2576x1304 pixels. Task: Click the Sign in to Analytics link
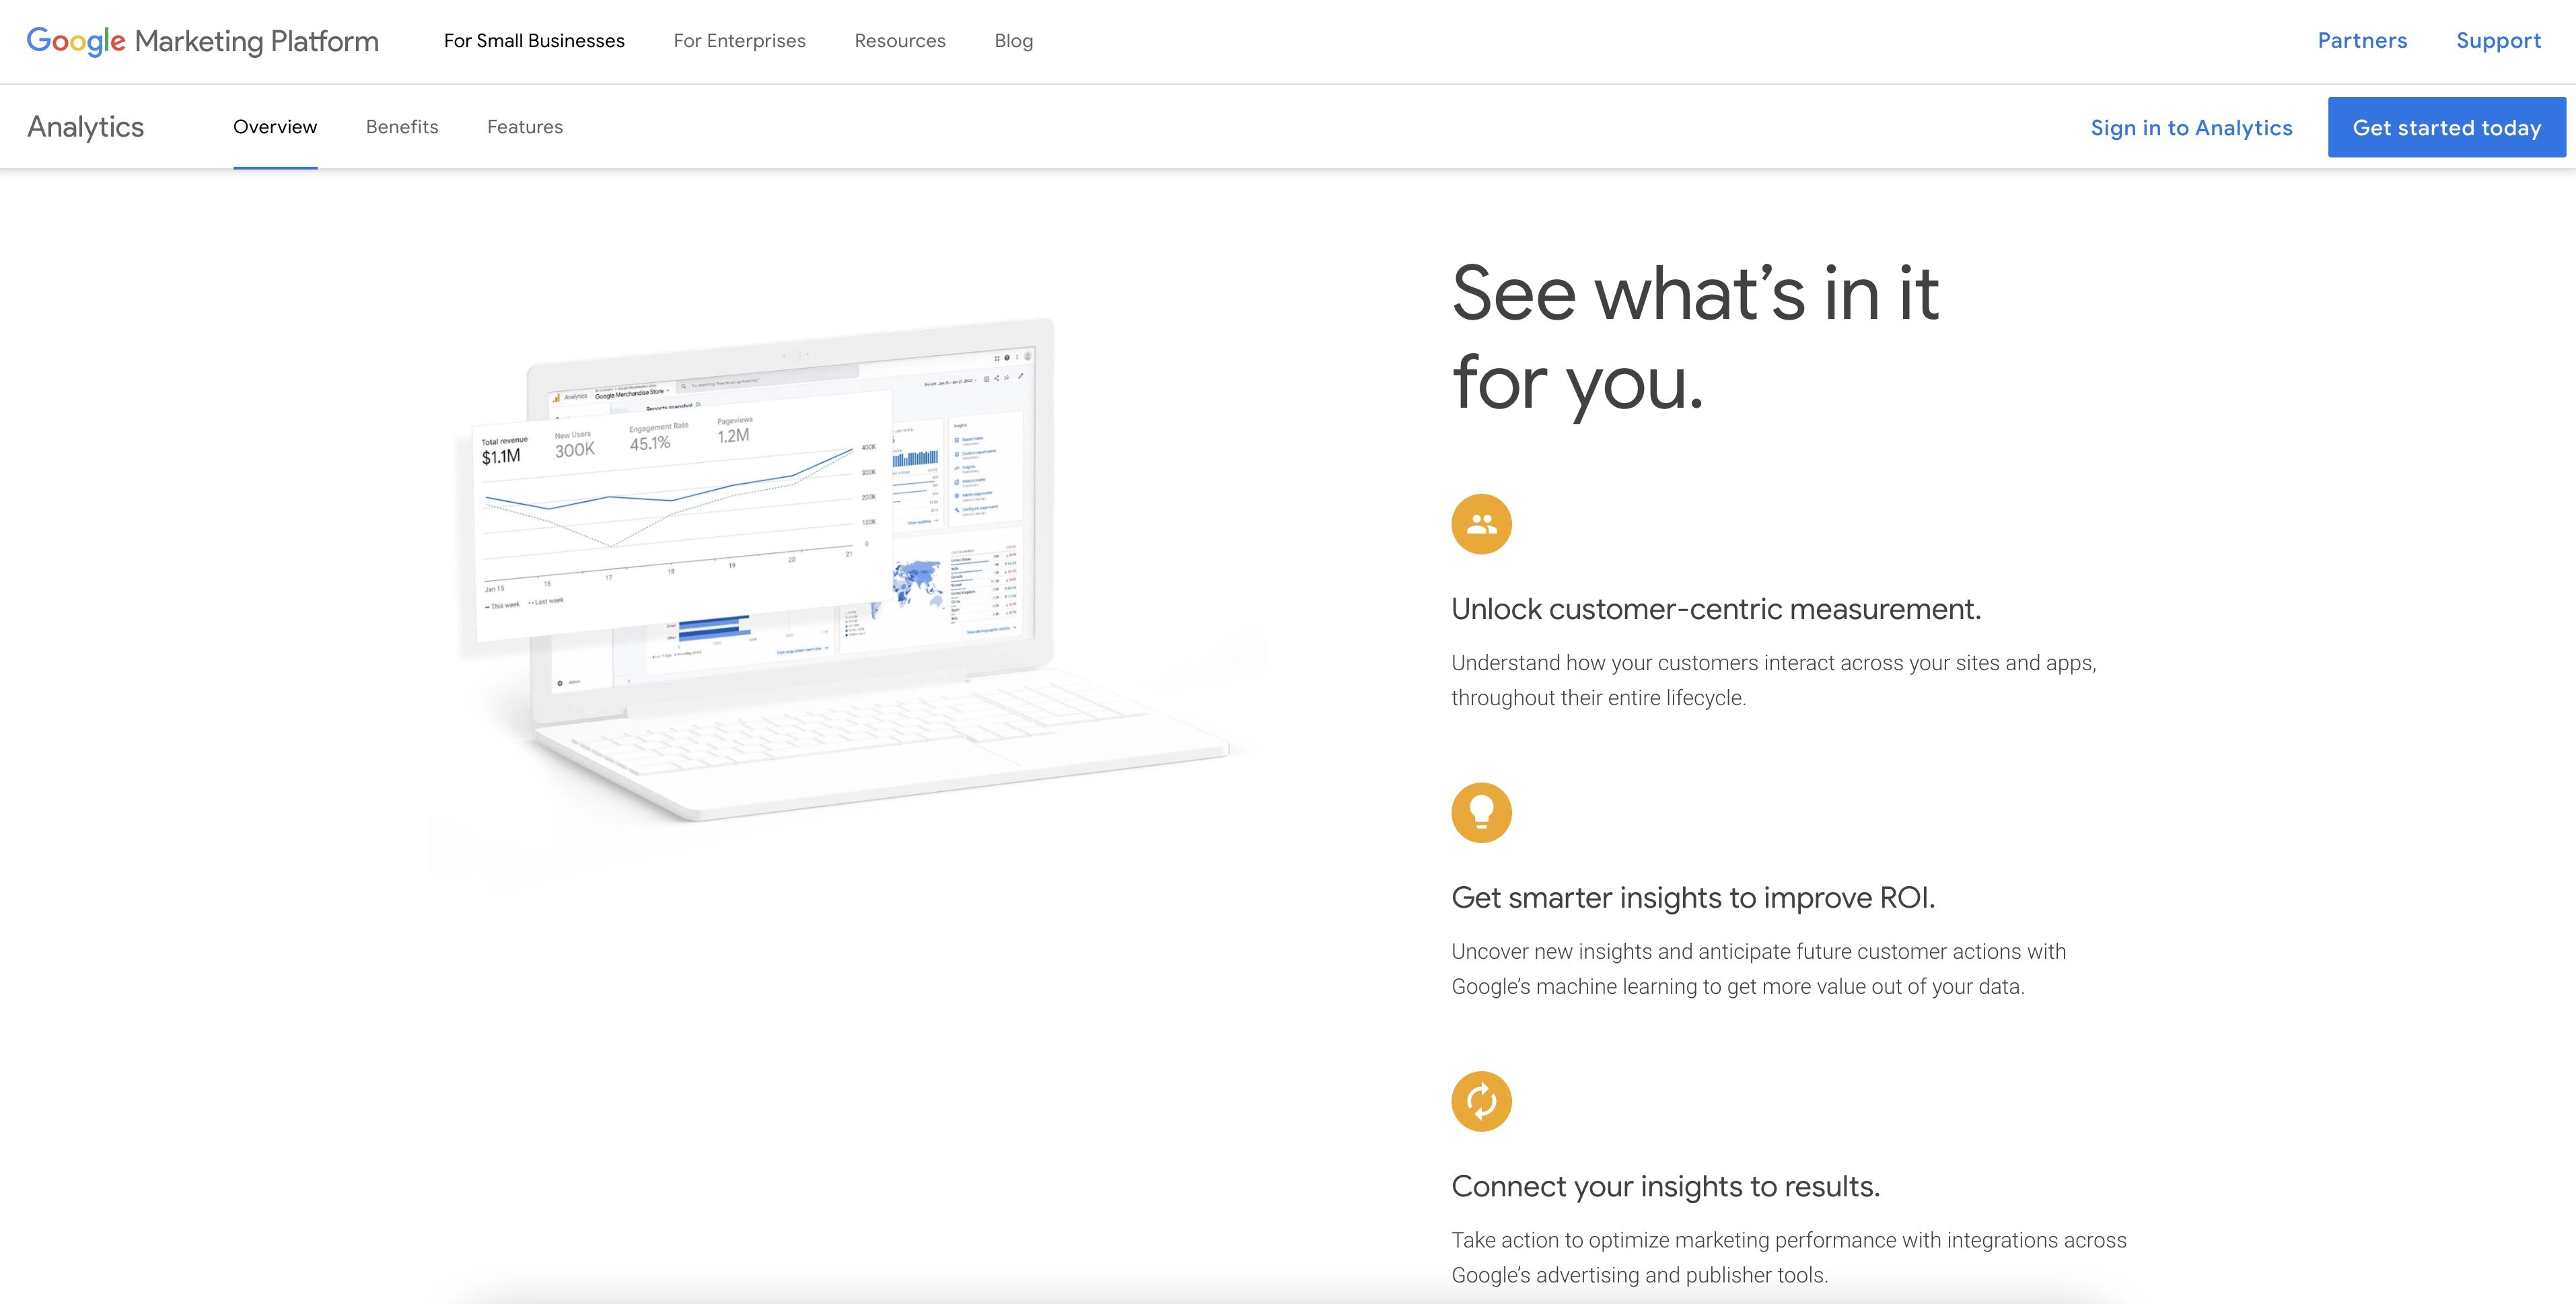(2192, 126)
